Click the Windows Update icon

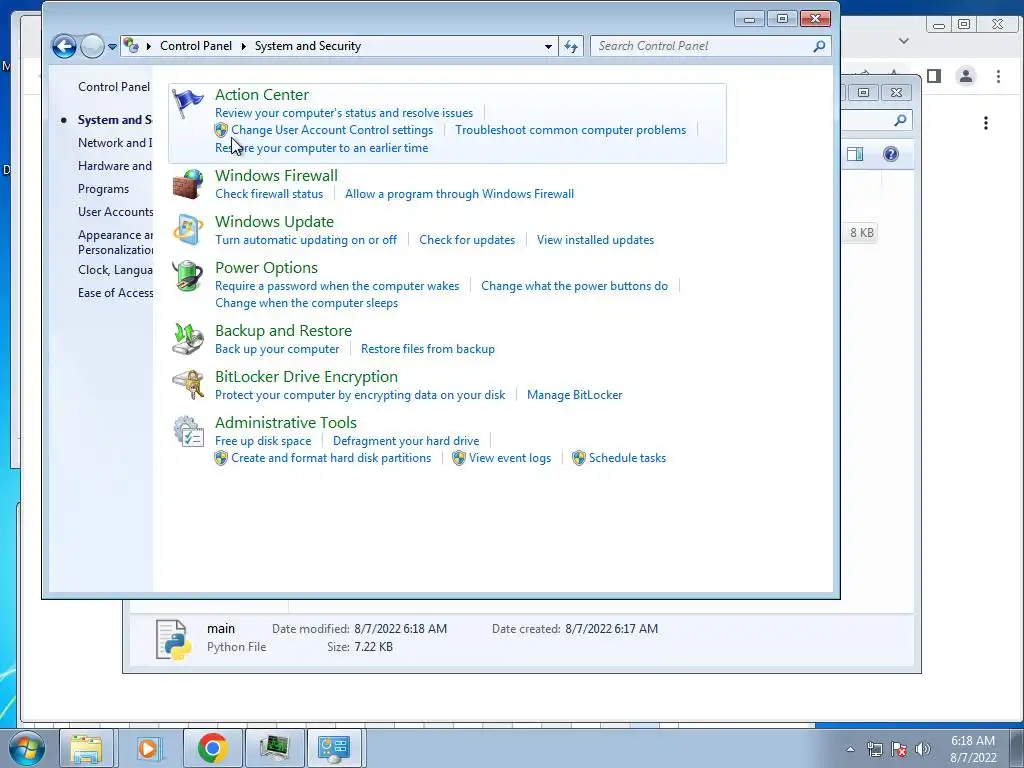click(x=188, y=230)
